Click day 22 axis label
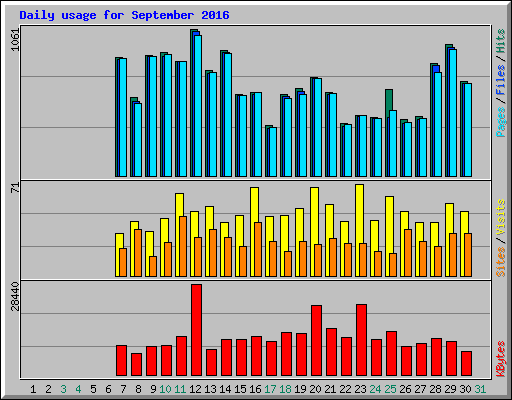The height and width of the screenshot is (400, 512). point(345,389)
